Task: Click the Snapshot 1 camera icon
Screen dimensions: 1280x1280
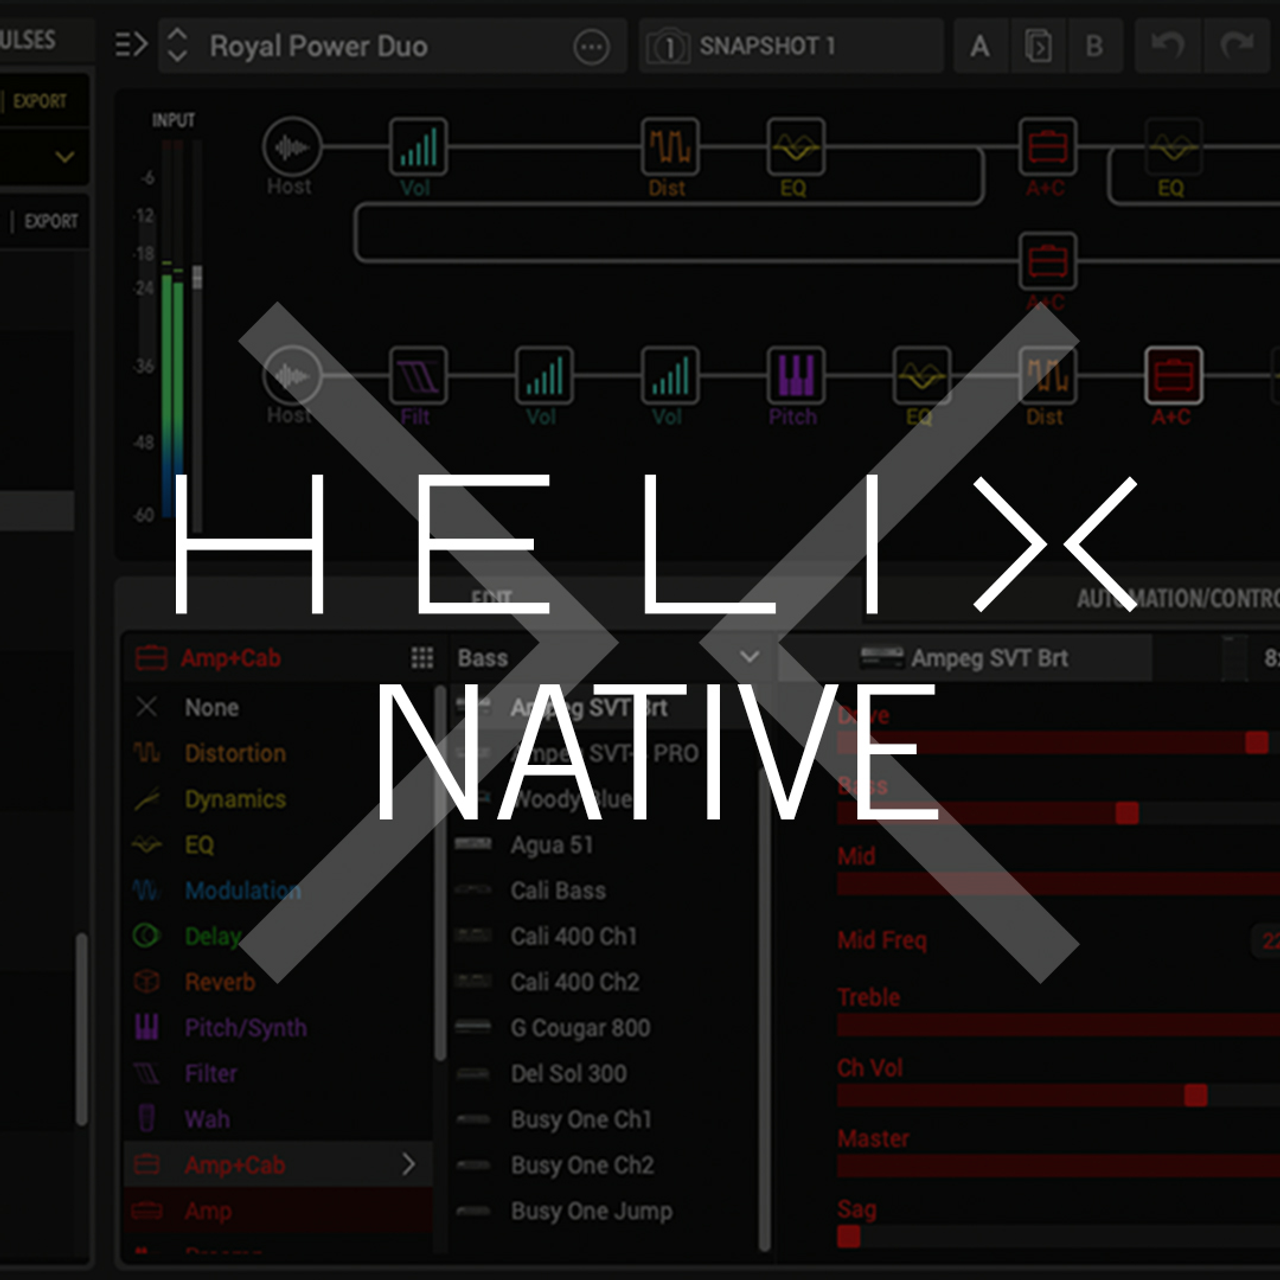Action: 669,45
